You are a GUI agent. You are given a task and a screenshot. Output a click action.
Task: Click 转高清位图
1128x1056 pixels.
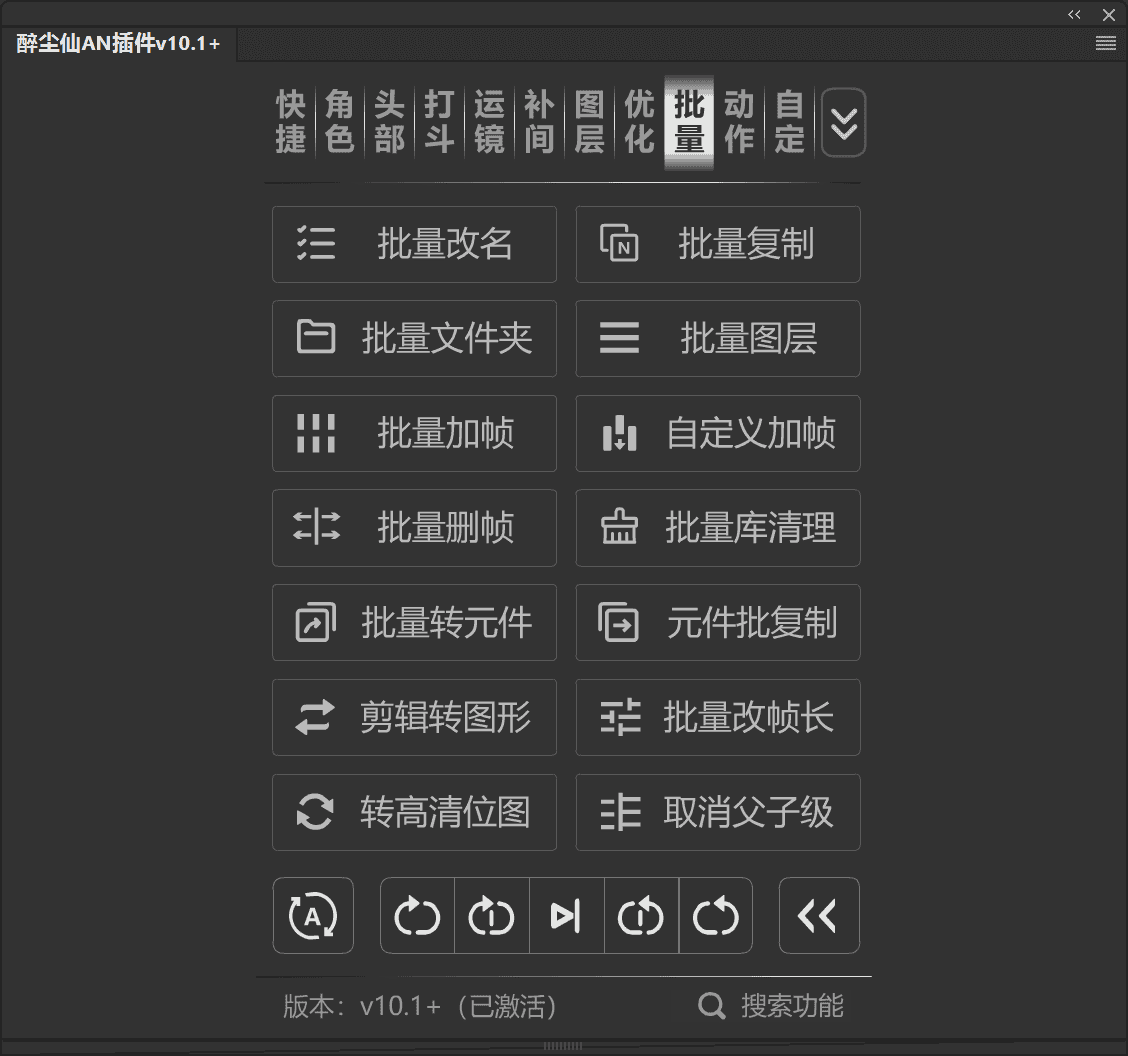[x=414, y=812]
